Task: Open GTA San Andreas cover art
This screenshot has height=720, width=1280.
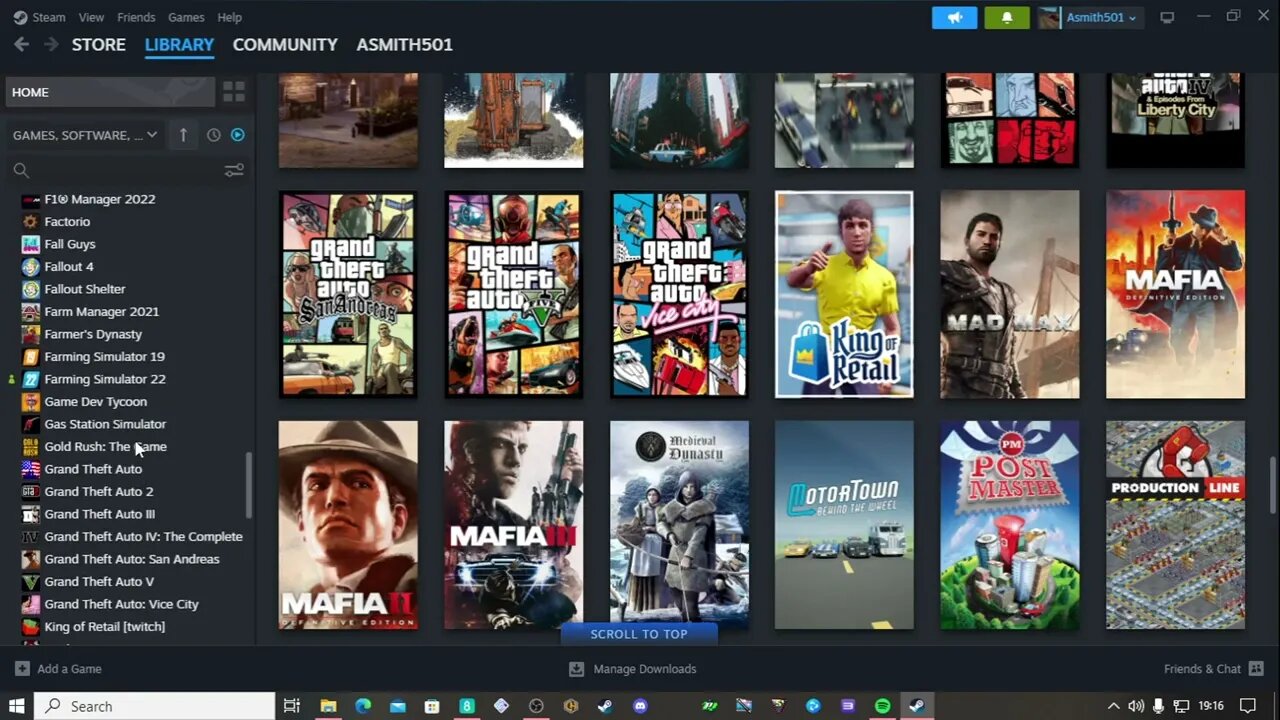Action: coord(348,294)
